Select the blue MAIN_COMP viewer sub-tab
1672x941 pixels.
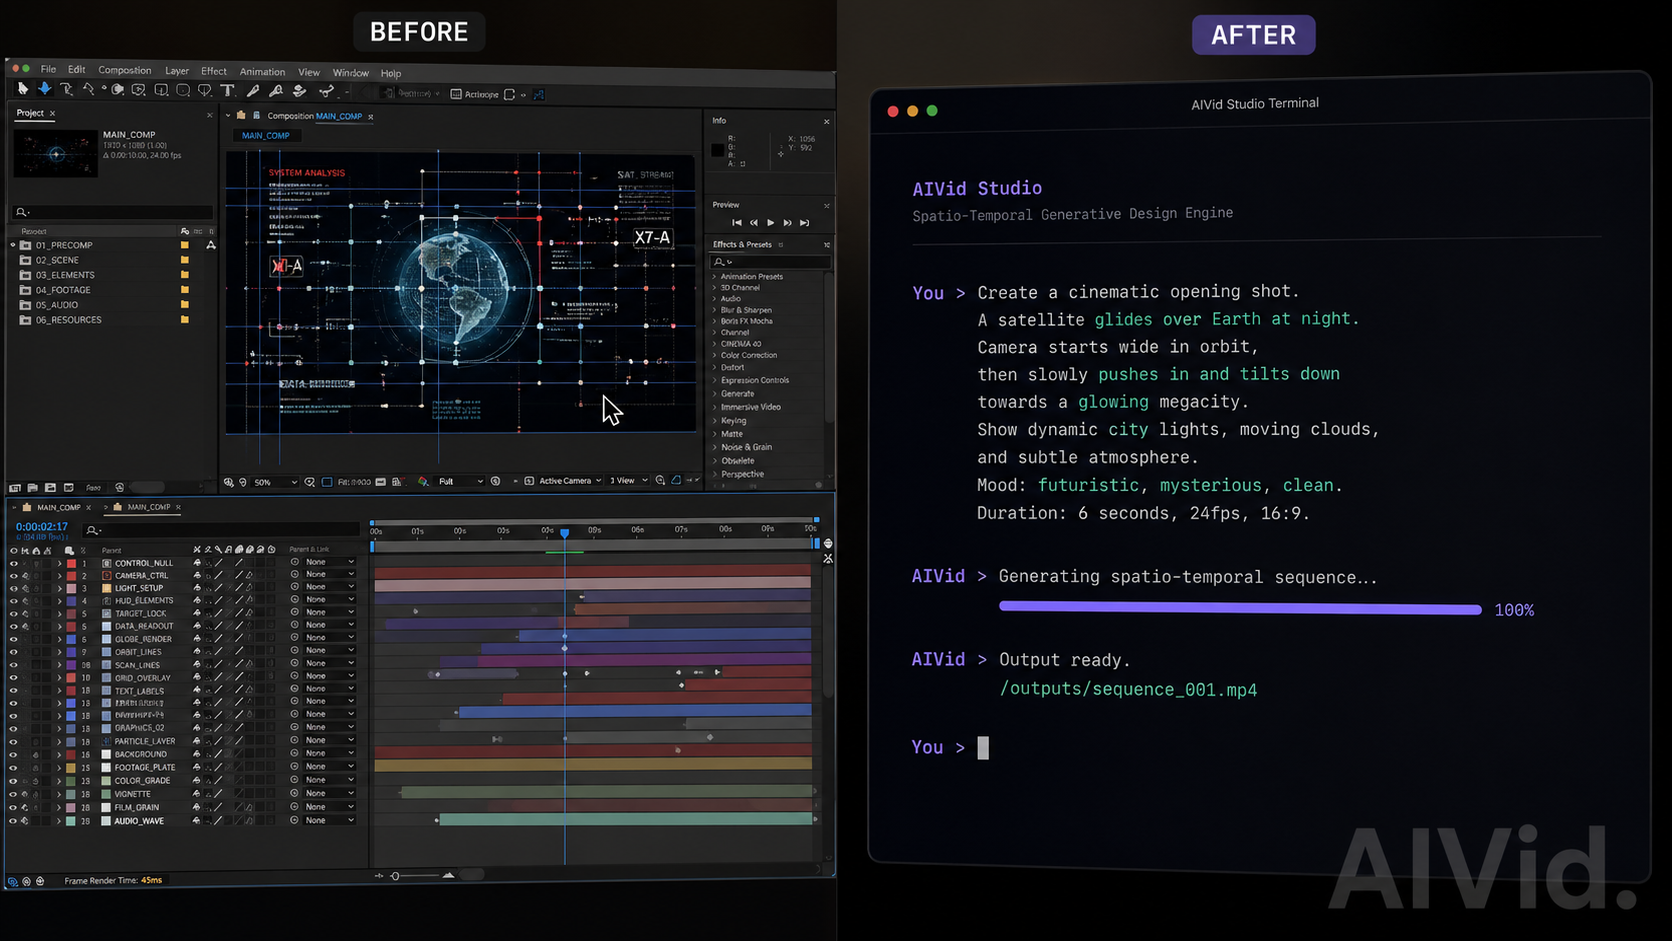click(x=265, y=135)
